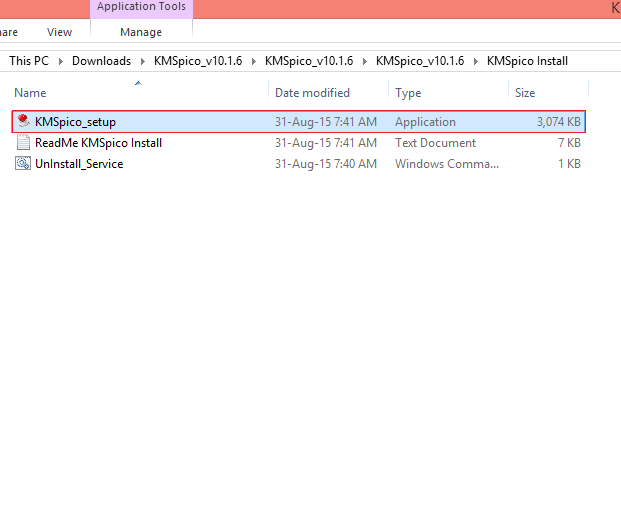Go to Downloads via the breadcrumb
The width and height of the screenshot is (621, 519).
(101, 61)
